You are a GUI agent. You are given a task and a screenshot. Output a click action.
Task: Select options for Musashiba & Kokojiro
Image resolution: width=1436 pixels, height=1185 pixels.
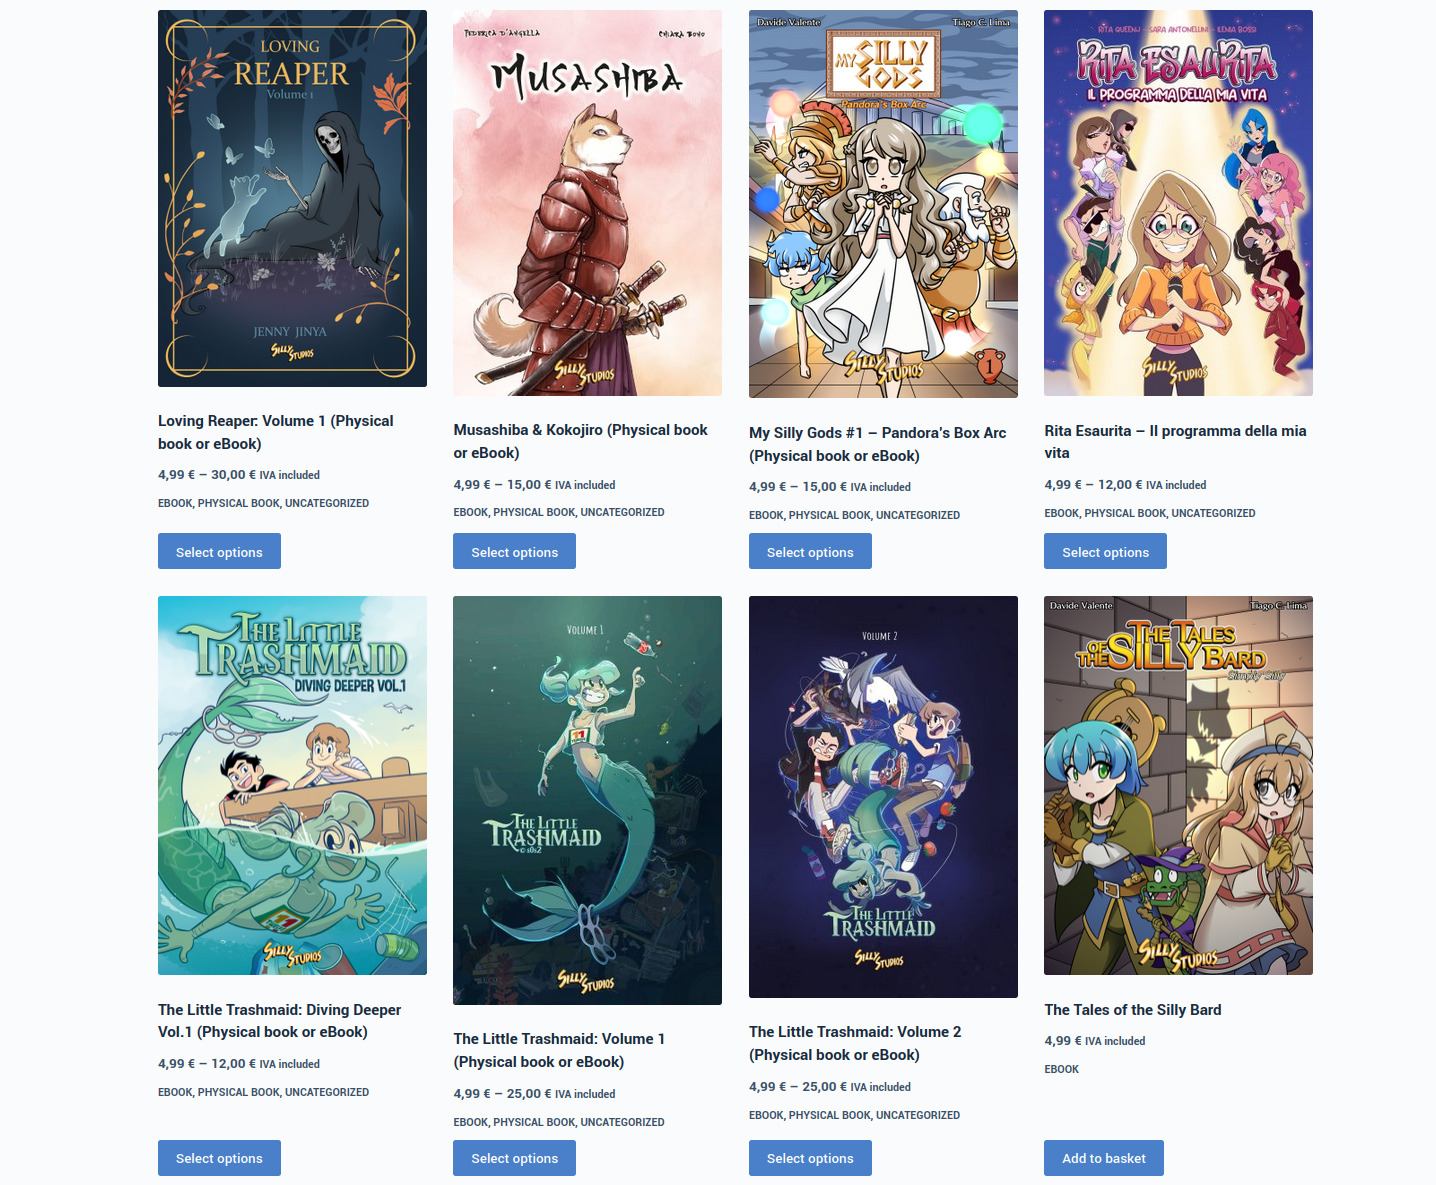[514, 551]
